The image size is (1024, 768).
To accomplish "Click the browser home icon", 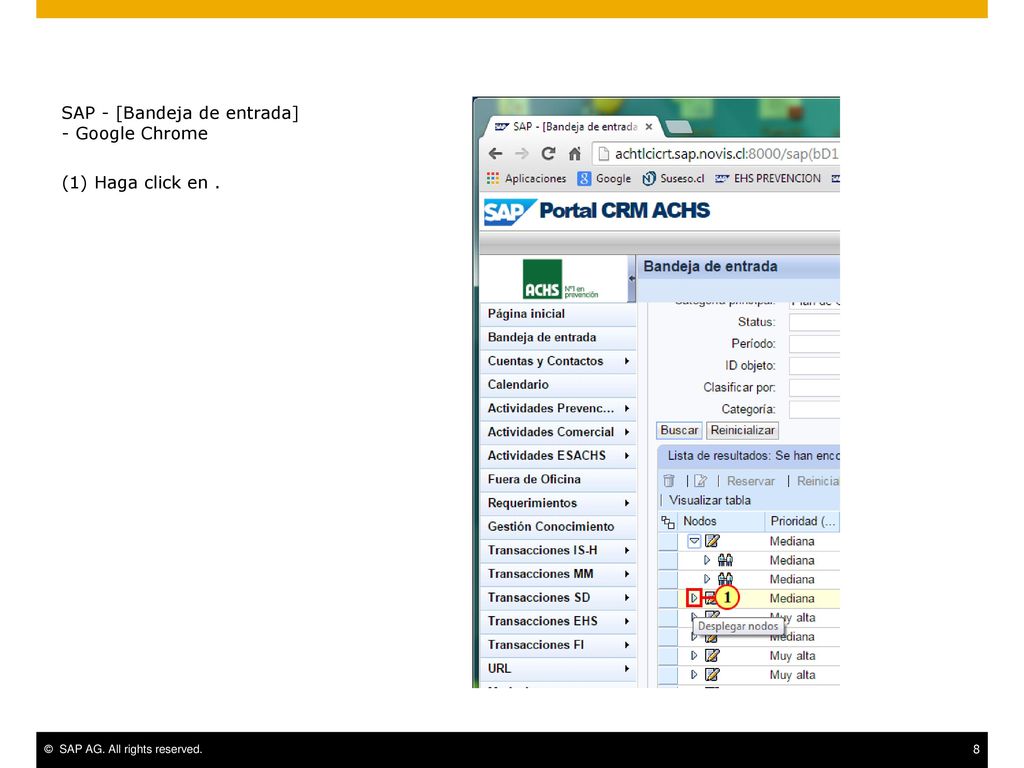I will coord(575,153).
